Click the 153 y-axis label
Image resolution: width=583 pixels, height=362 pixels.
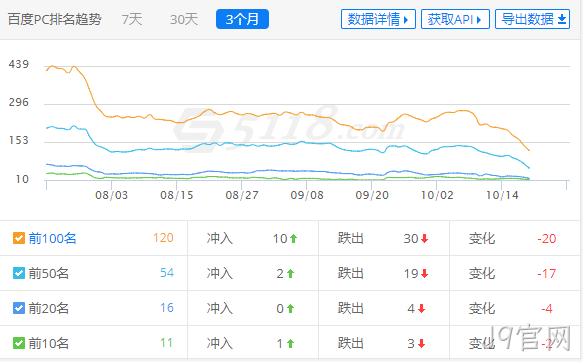pos(19,140)
